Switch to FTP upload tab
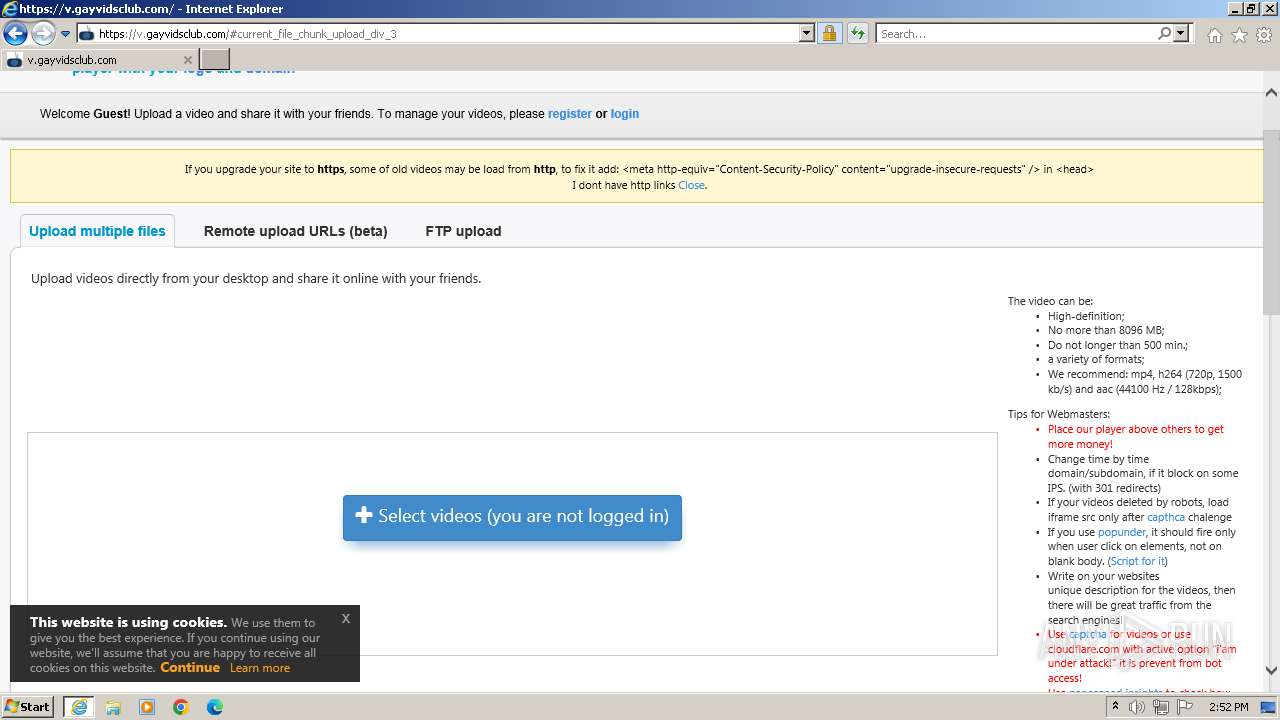 [463, 231]
